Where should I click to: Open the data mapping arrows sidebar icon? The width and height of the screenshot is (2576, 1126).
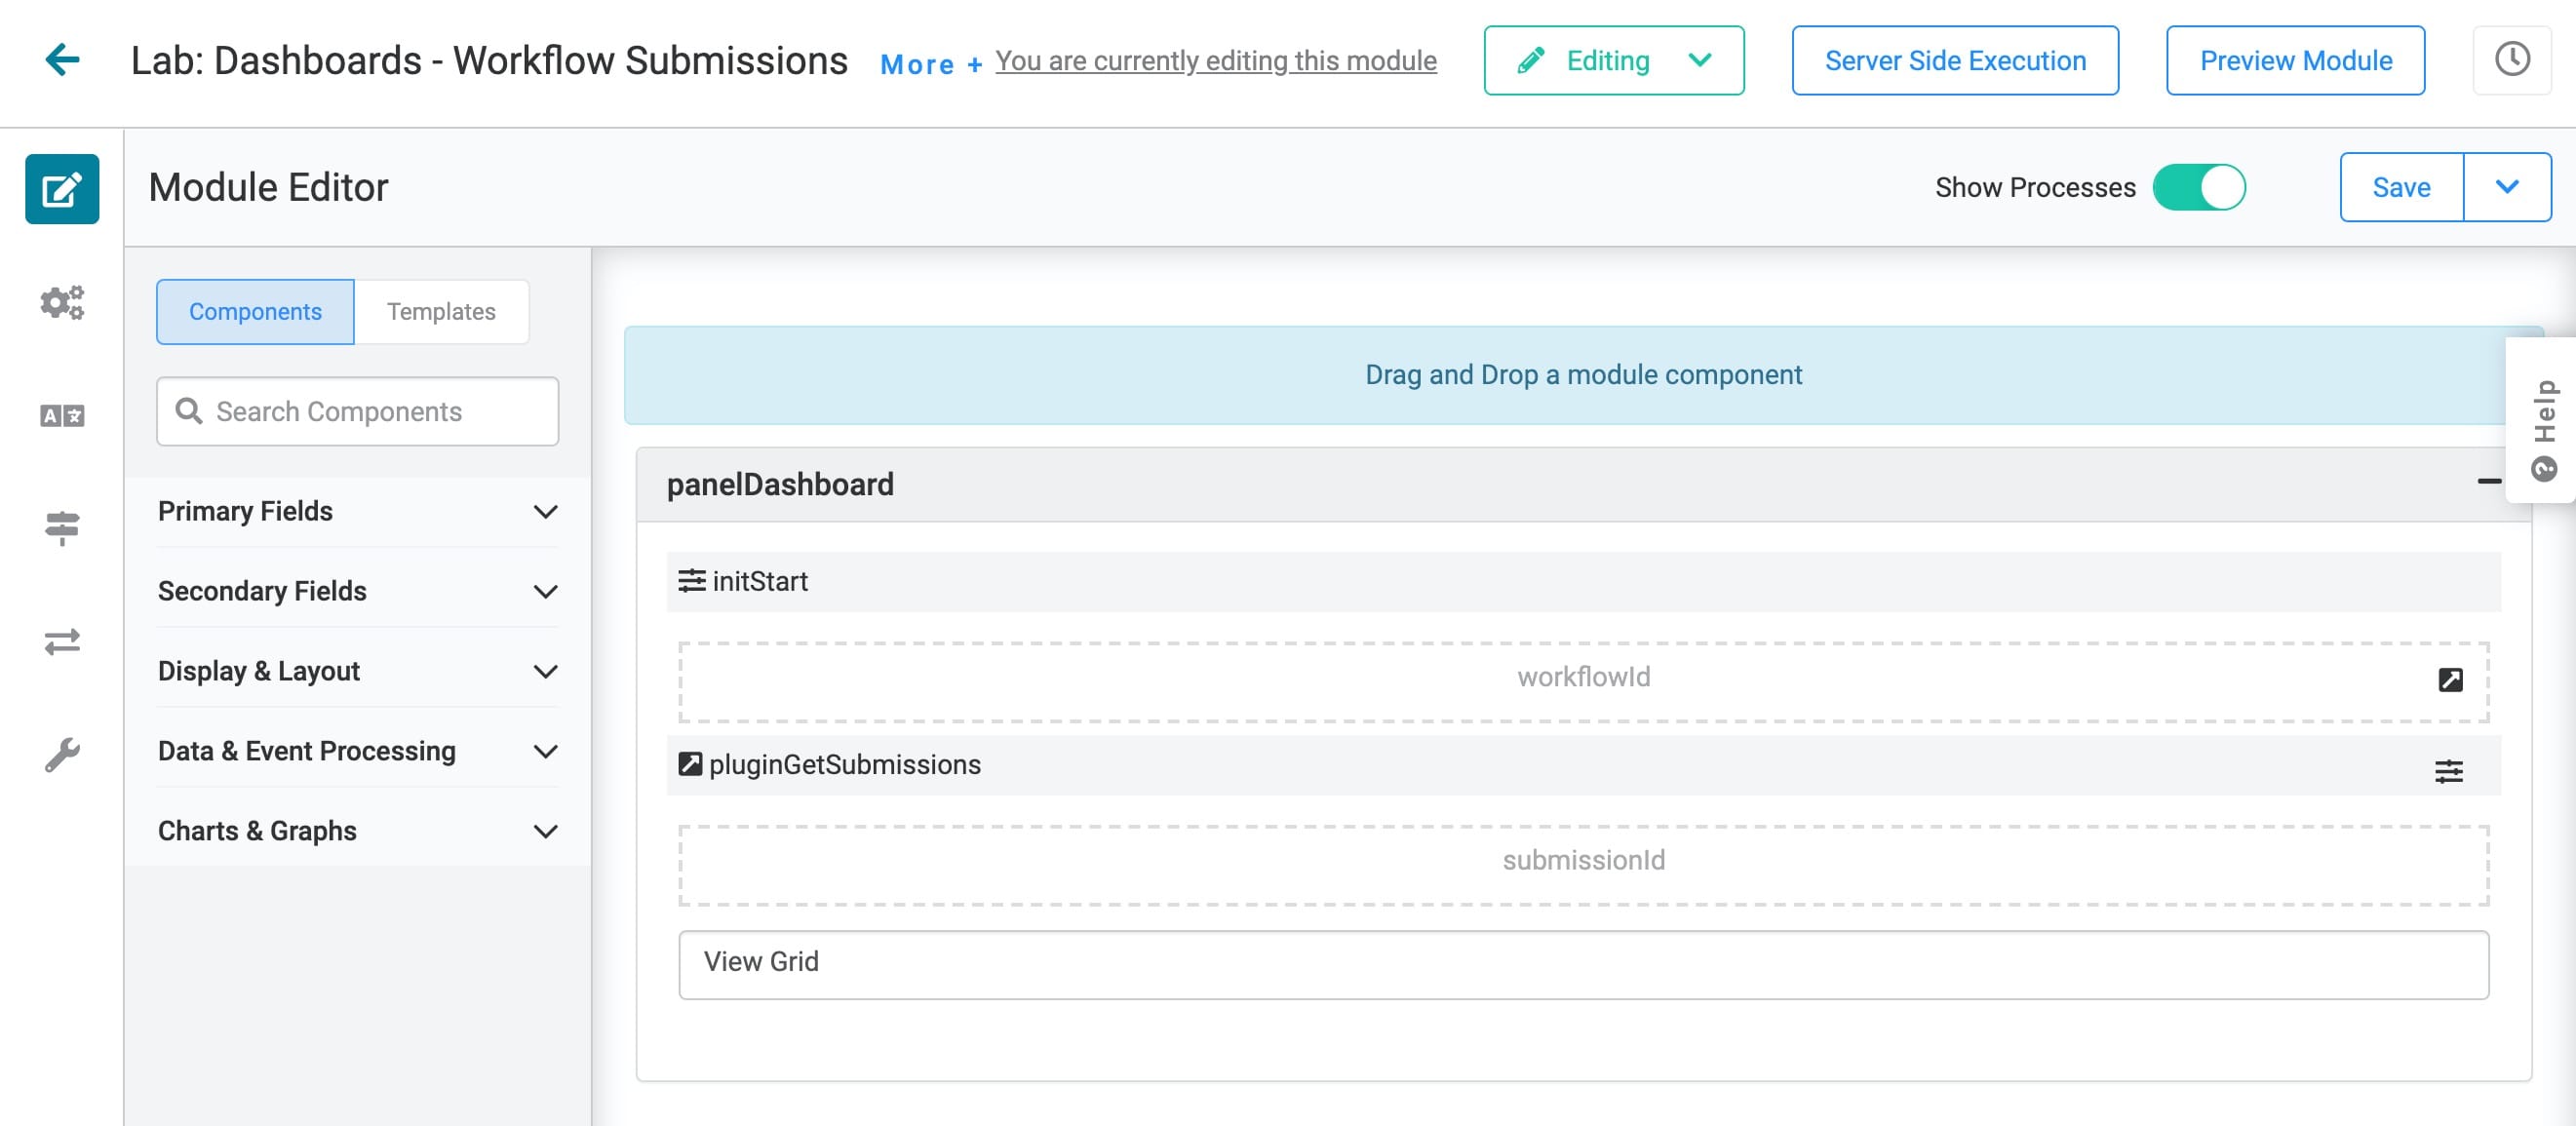62,641
